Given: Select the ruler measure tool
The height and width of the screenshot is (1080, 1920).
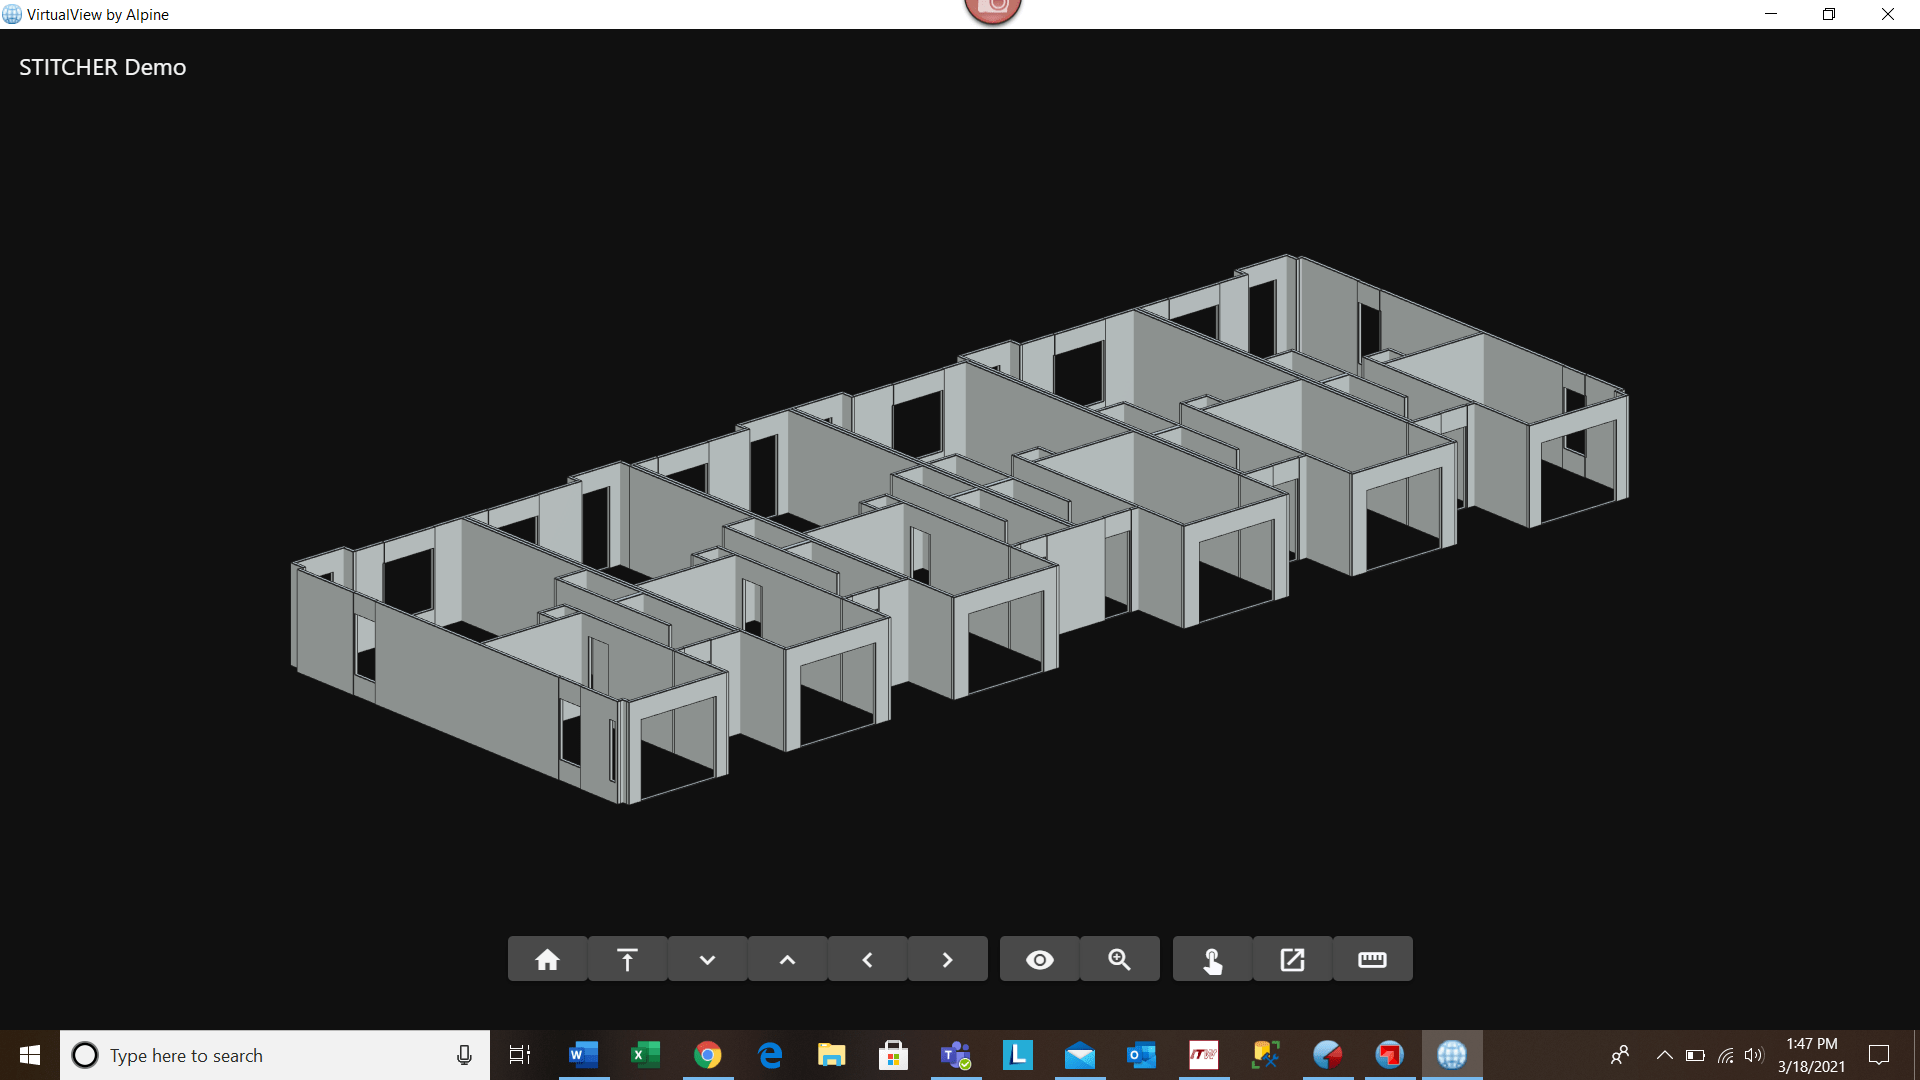Looking at the screenshot, I should (1372, 960).
